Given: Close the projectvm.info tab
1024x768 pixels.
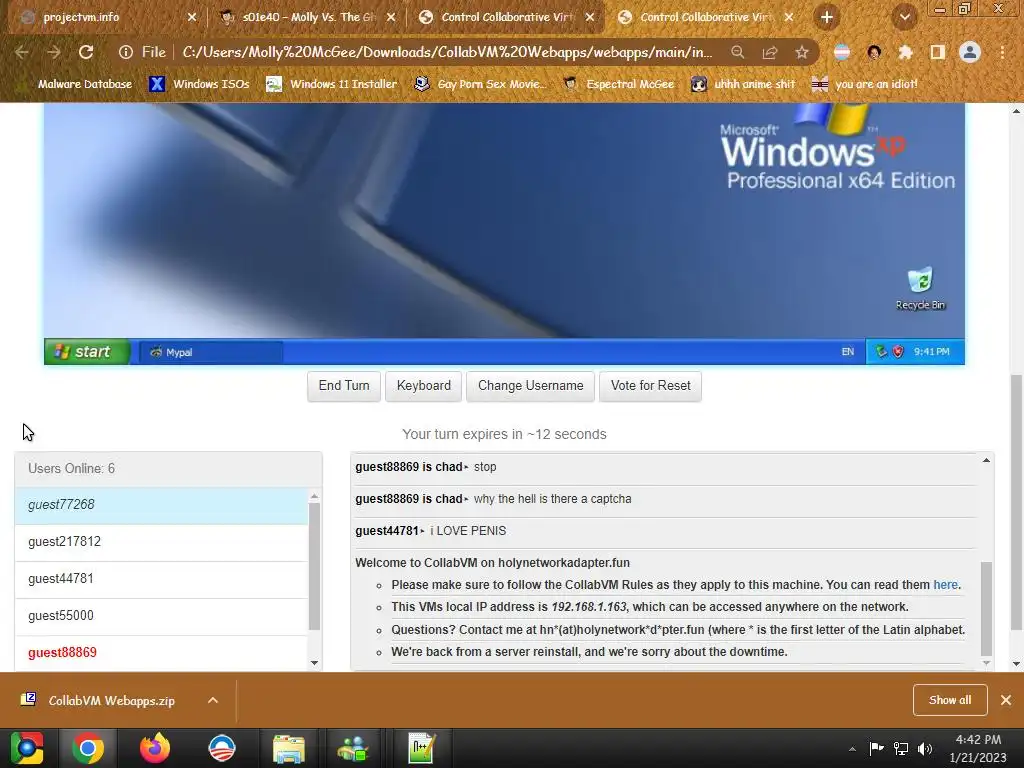Looking at the screenshot, I should 191,17.
